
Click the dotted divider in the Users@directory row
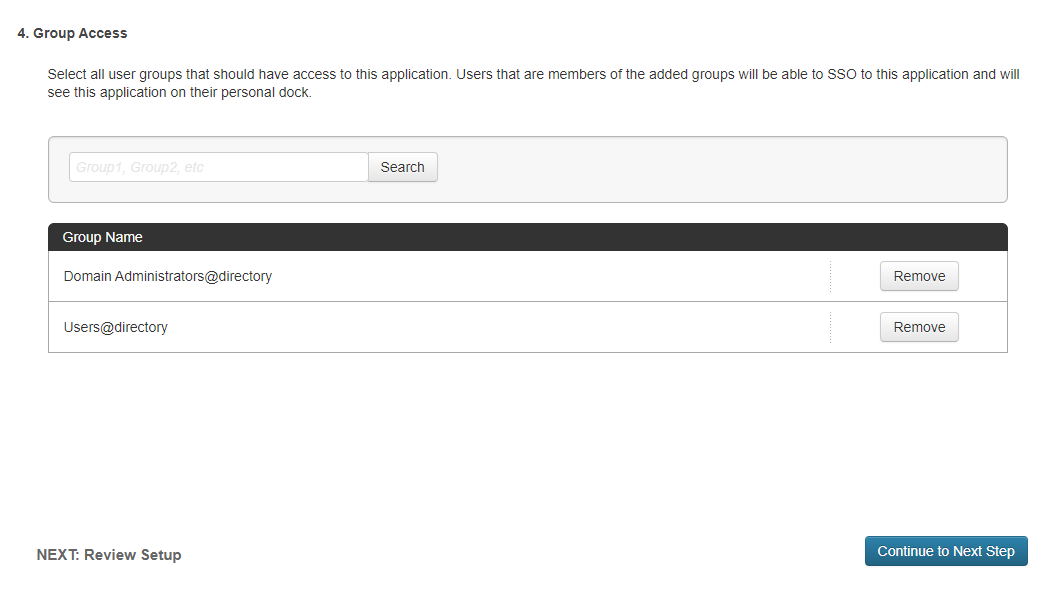tap(830, 326)
